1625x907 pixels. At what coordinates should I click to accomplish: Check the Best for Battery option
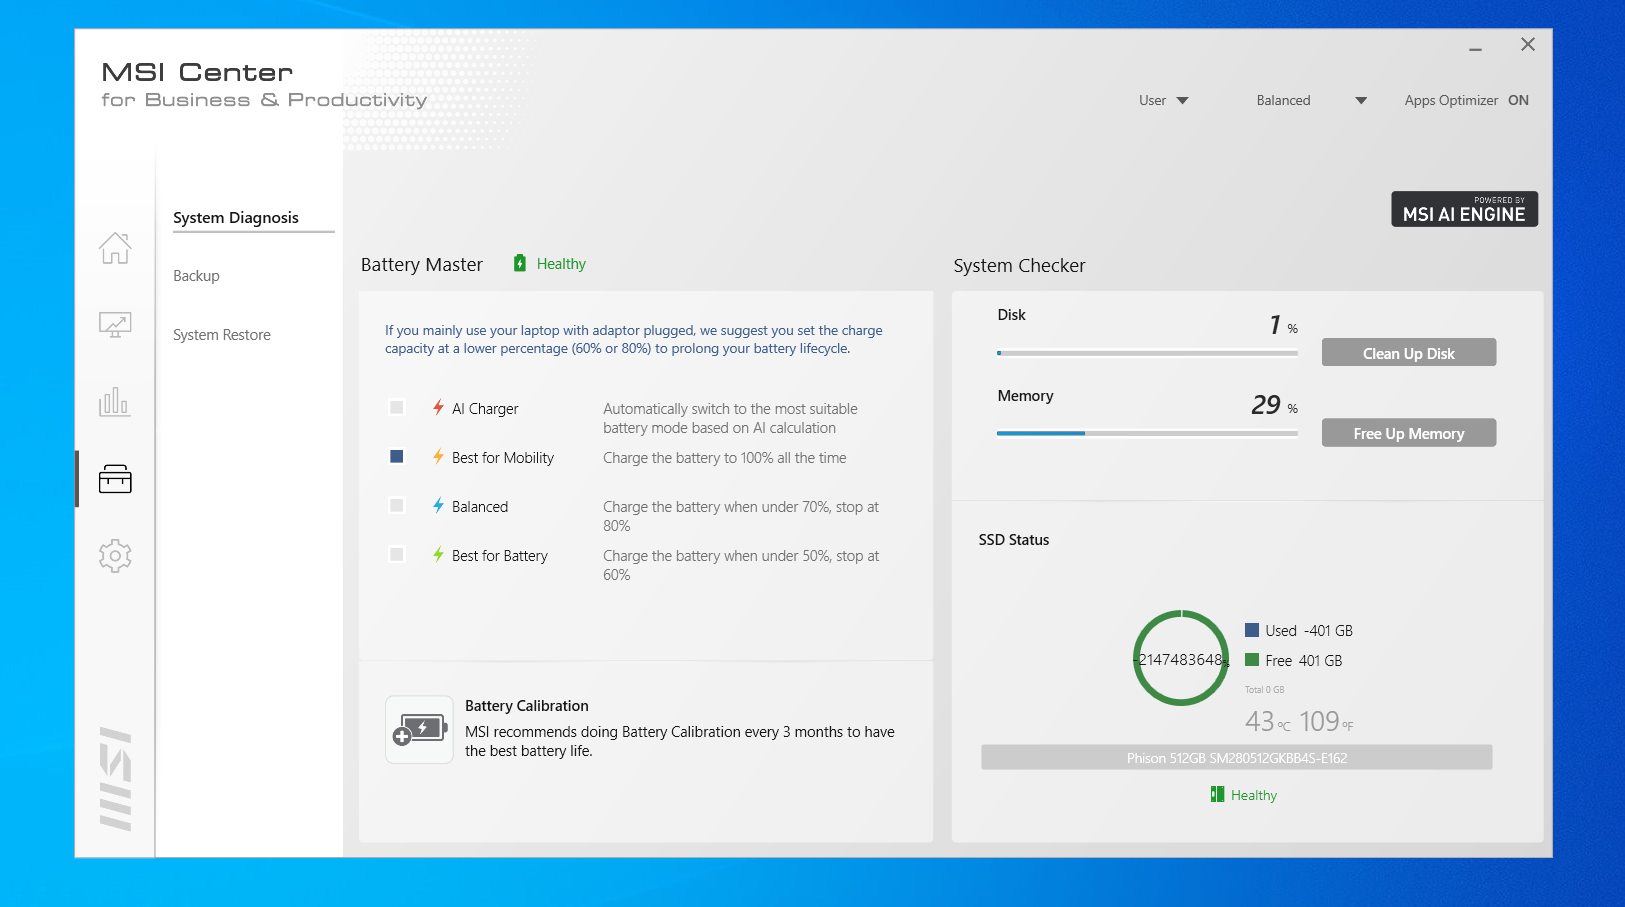coord(397,554)
